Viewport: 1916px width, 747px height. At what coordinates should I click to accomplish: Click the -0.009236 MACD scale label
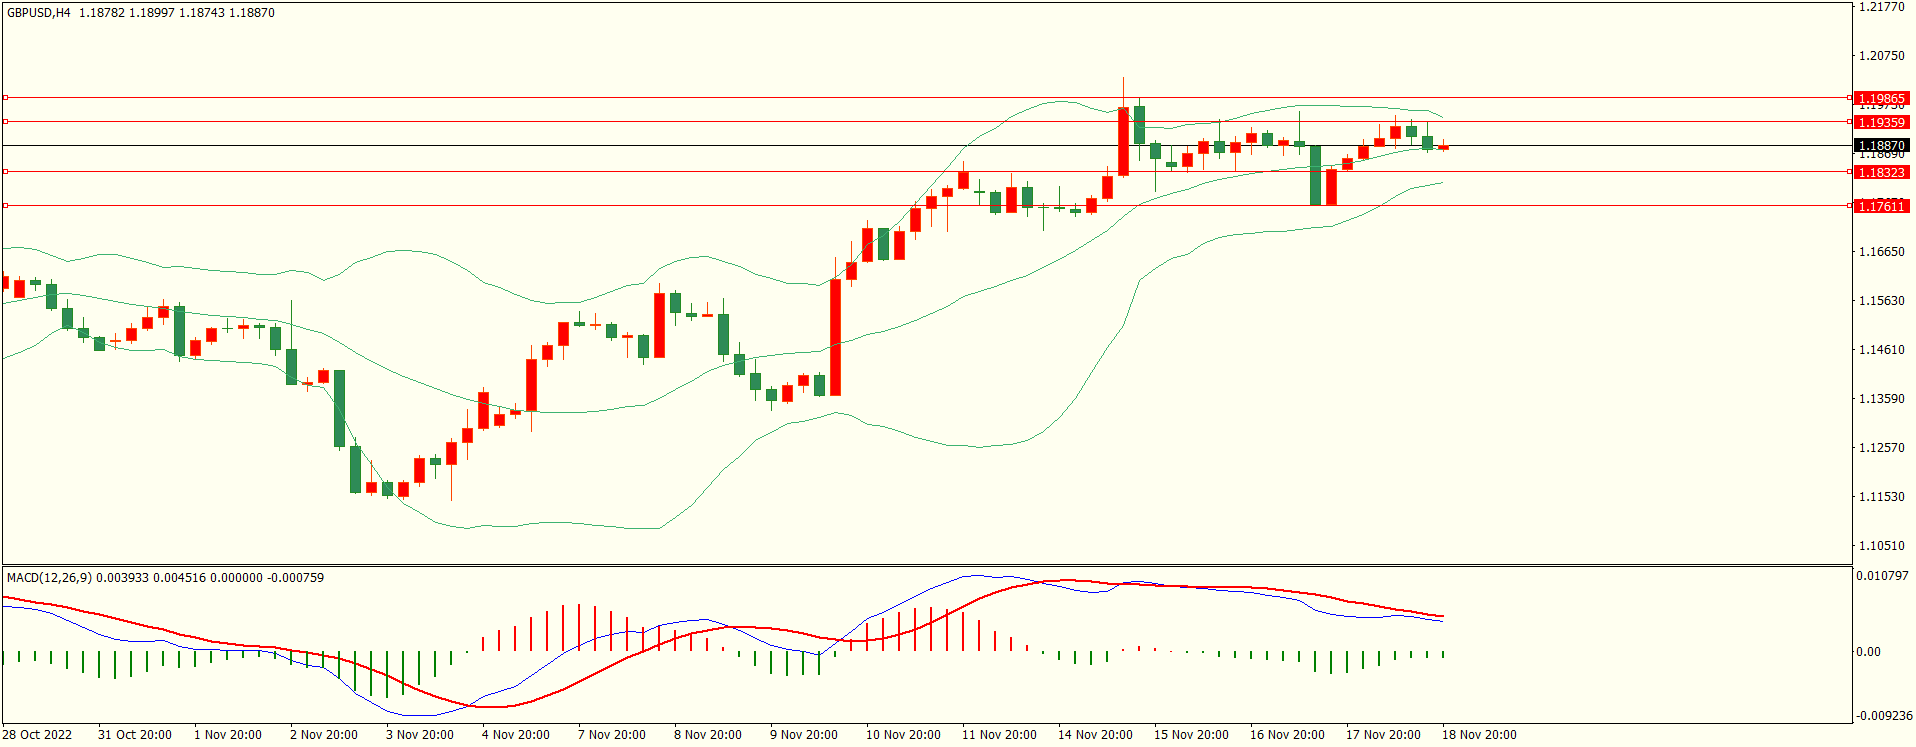tap(1884, 716)
